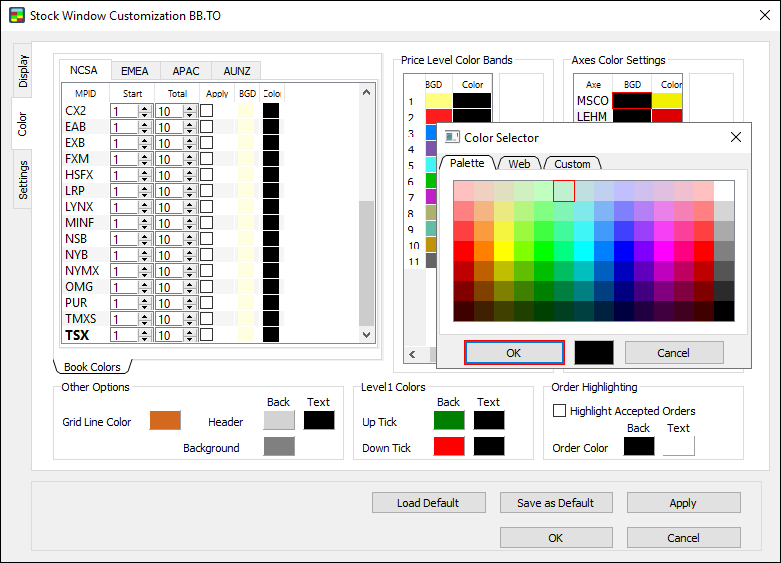
Task: Switch to the EMEA tab
Action: (x=135, y=71)
